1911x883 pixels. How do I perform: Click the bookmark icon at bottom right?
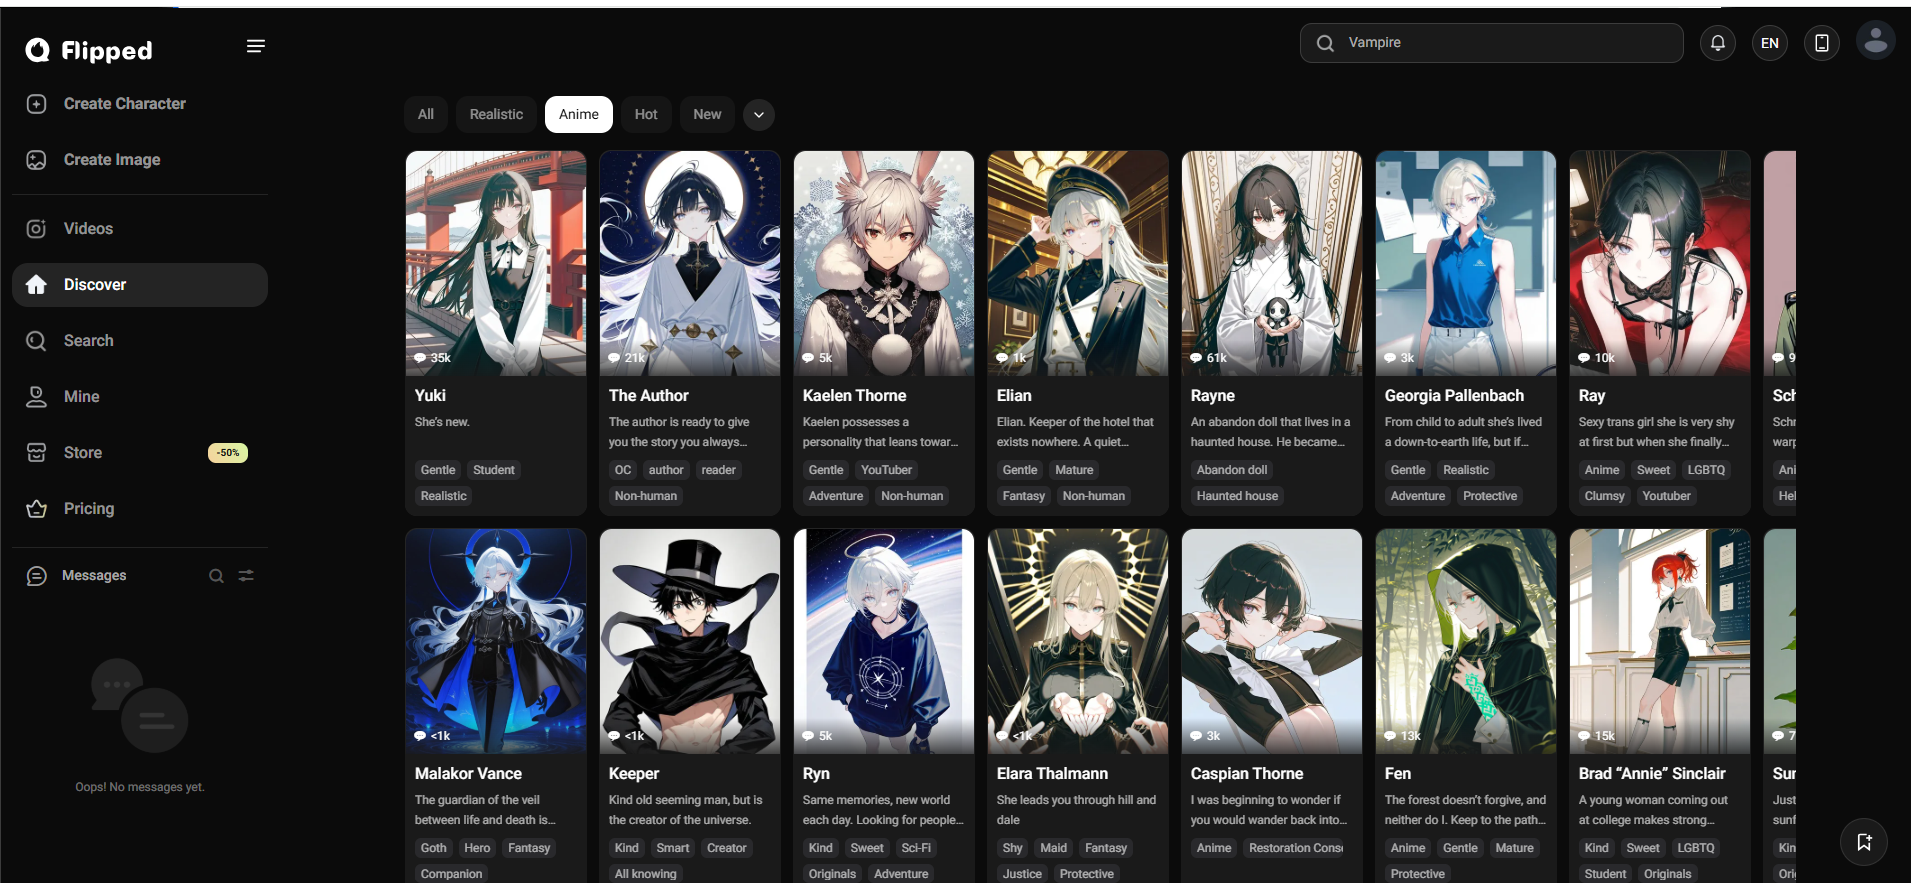click(1864, 842)
